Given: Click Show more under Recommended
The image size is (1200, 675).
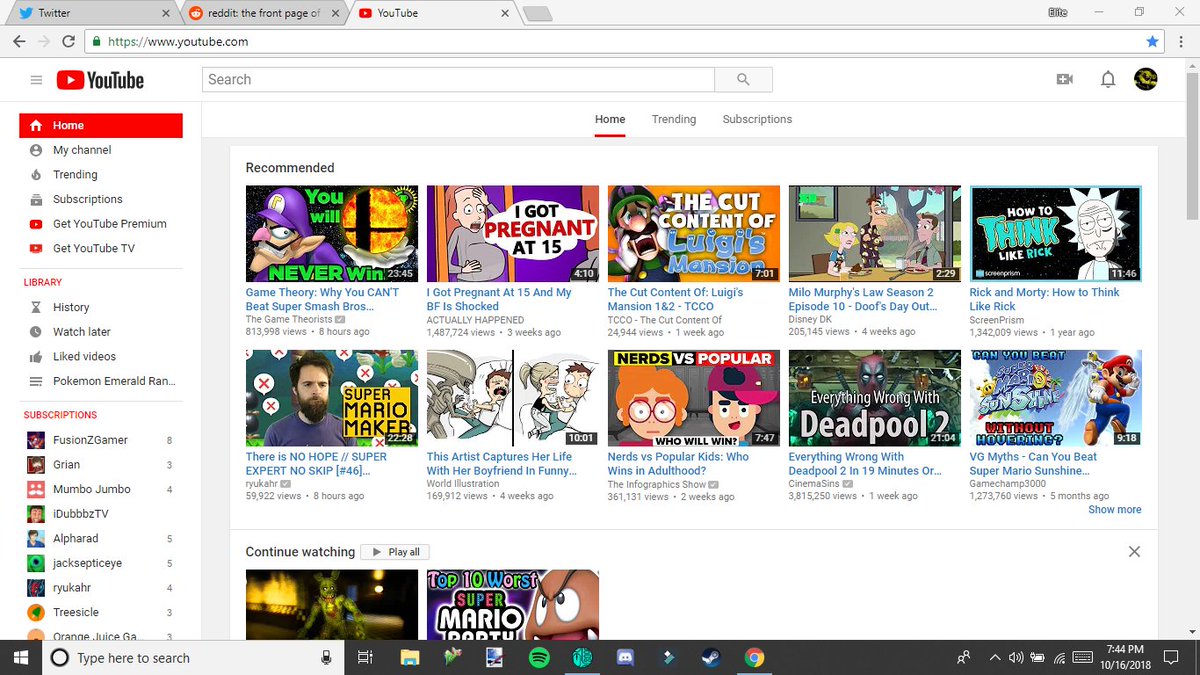Looking at the screenshot, I should (1115, 509).
